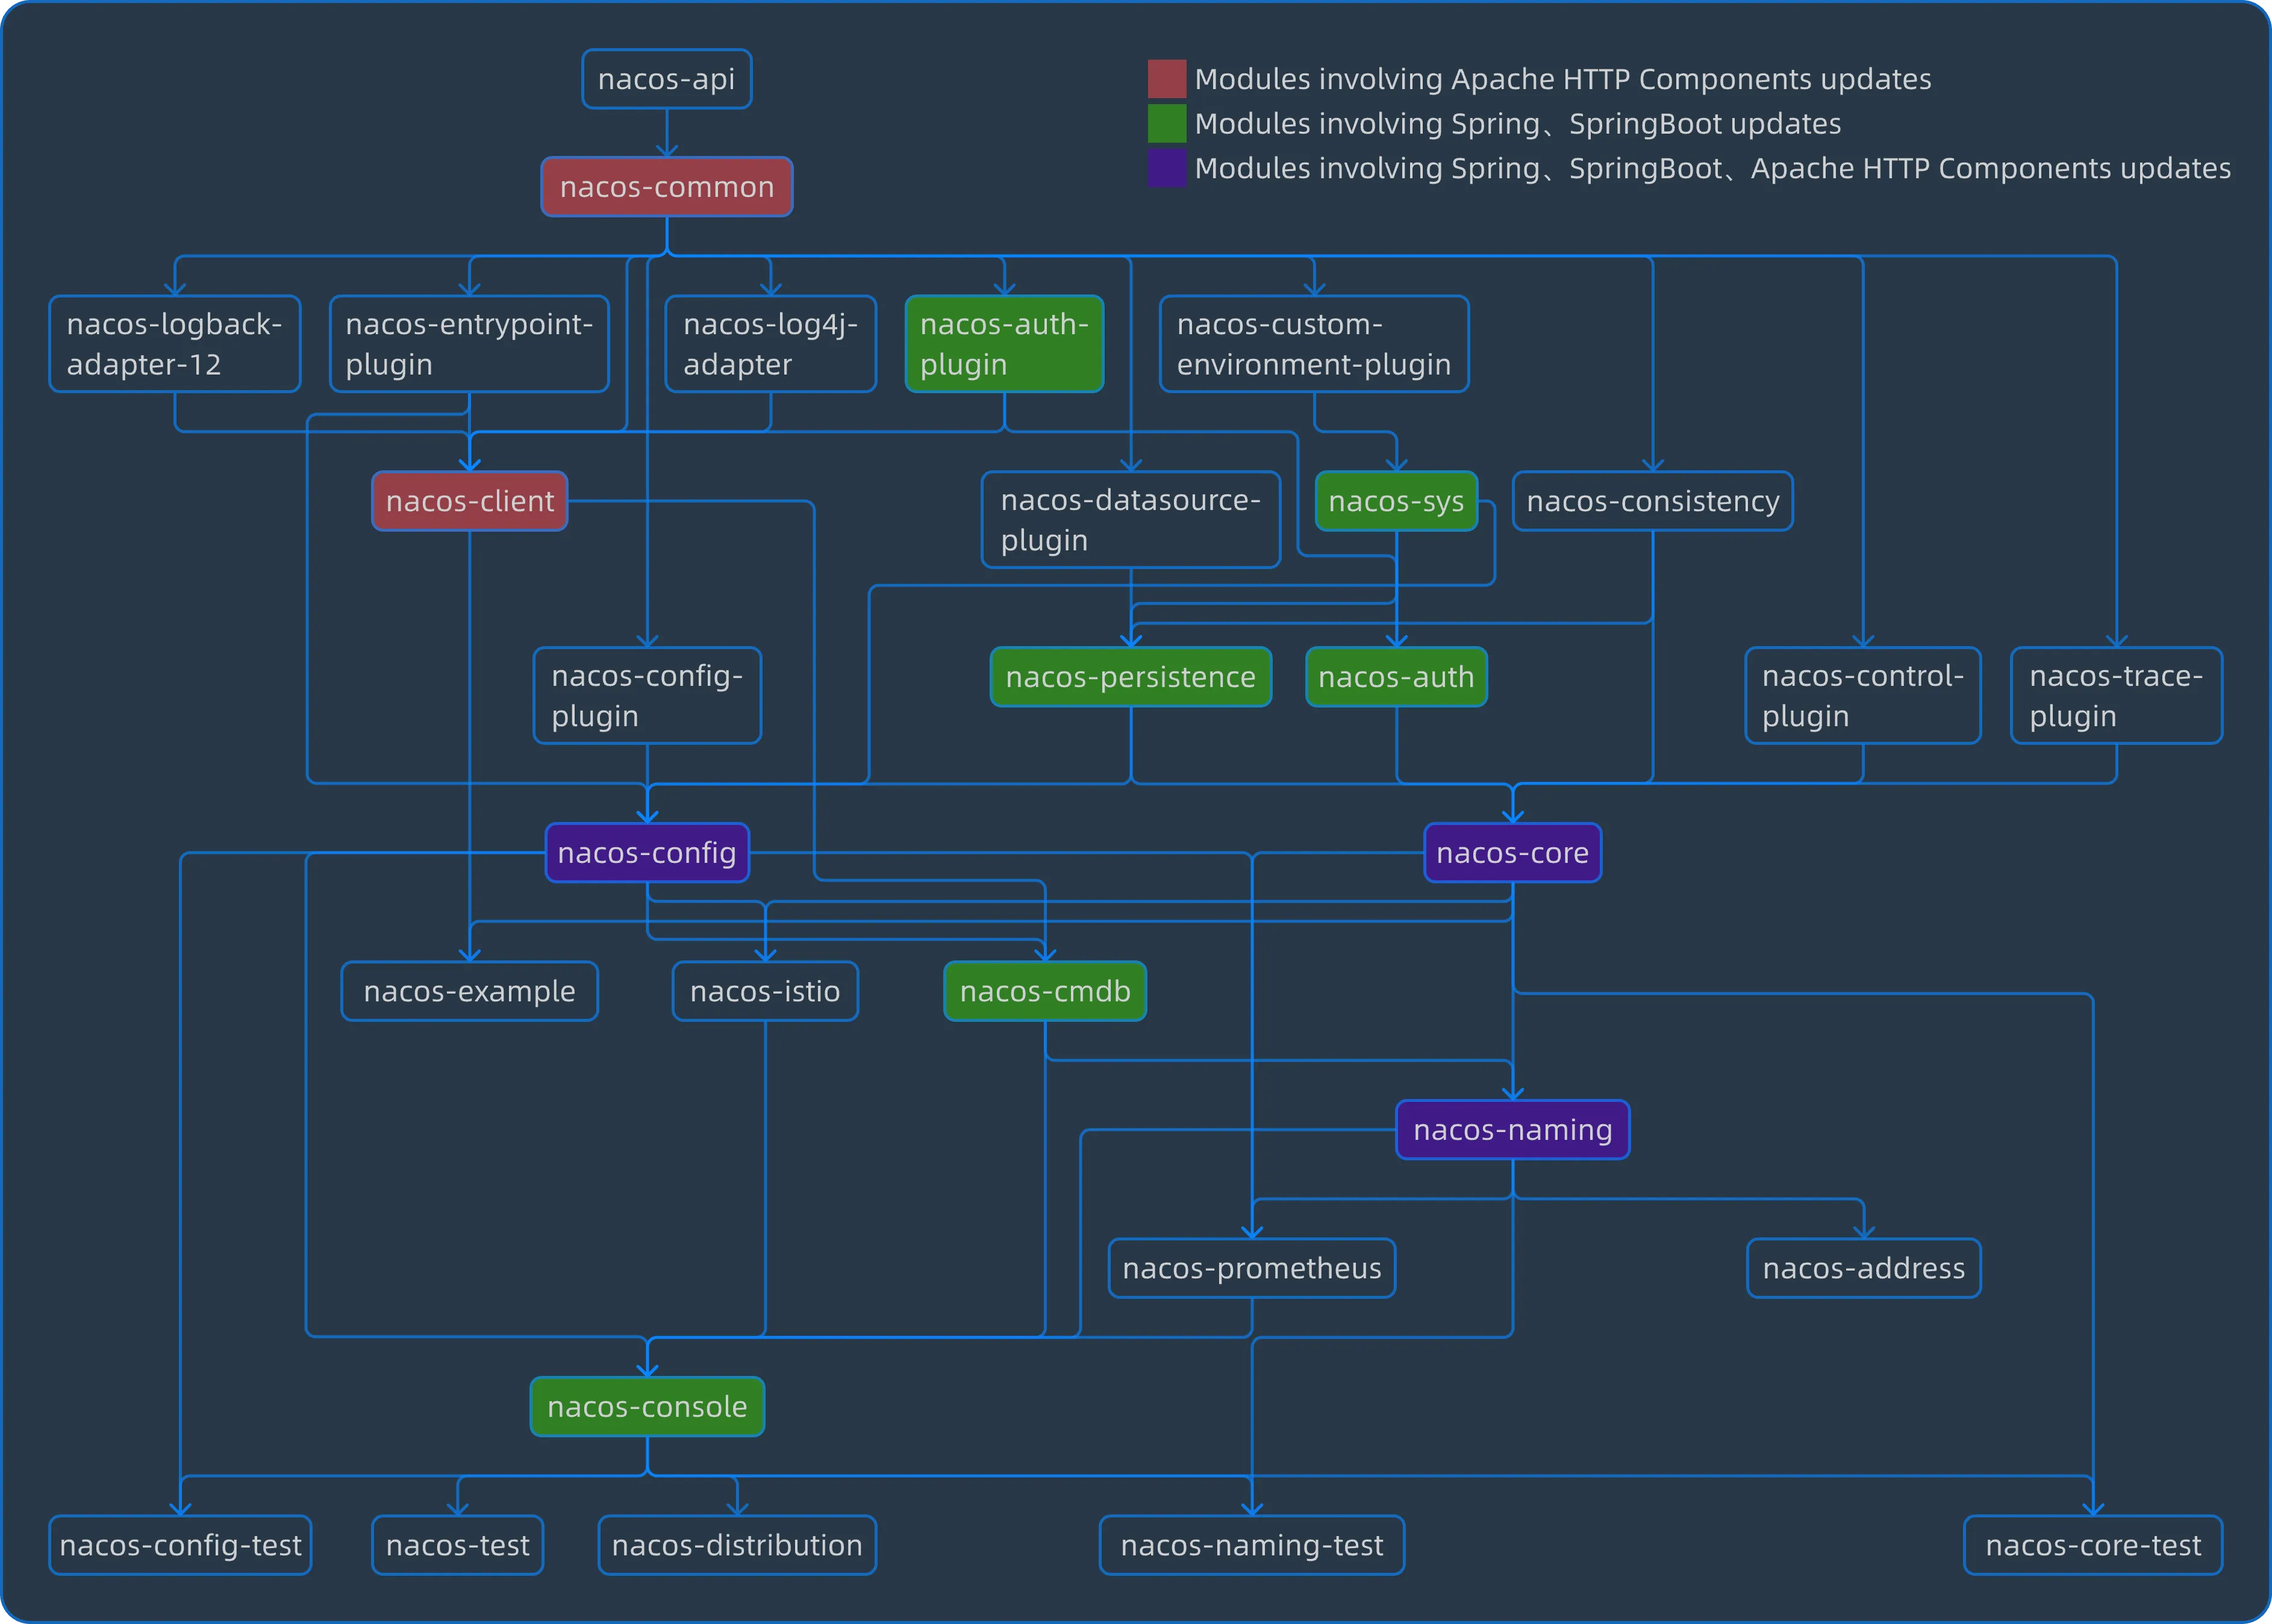Select the nacos-common module node
This screenshot has width=2272, height=1624.
667,187
